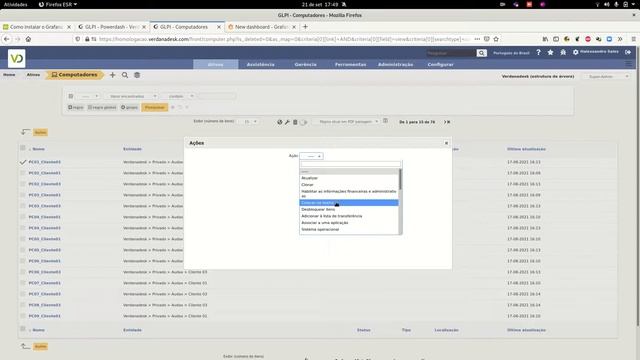Open the trash bin next to Computadores
The width and height of the screenshot is (640, 360).
tap(137, 75)
